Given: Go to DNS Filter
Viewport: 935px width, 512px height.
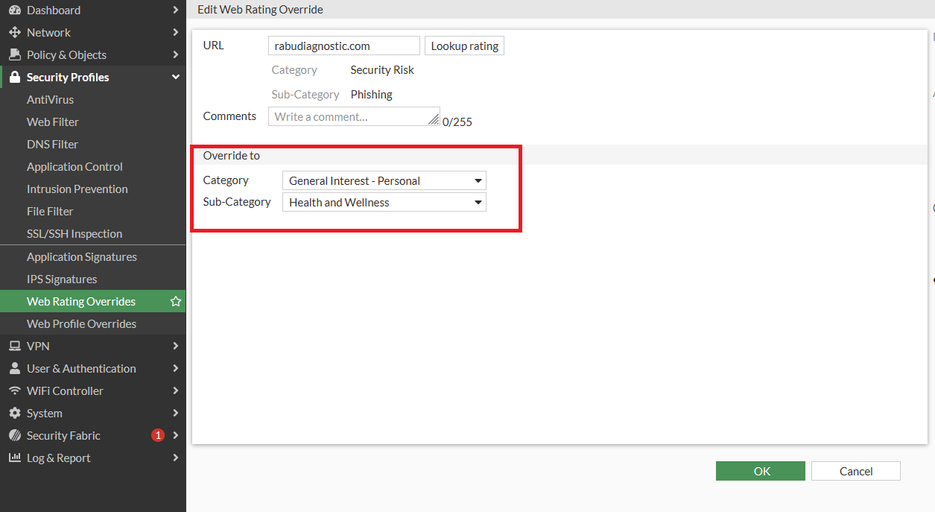Looking at the screenshot, I should [x=52, y=144].
